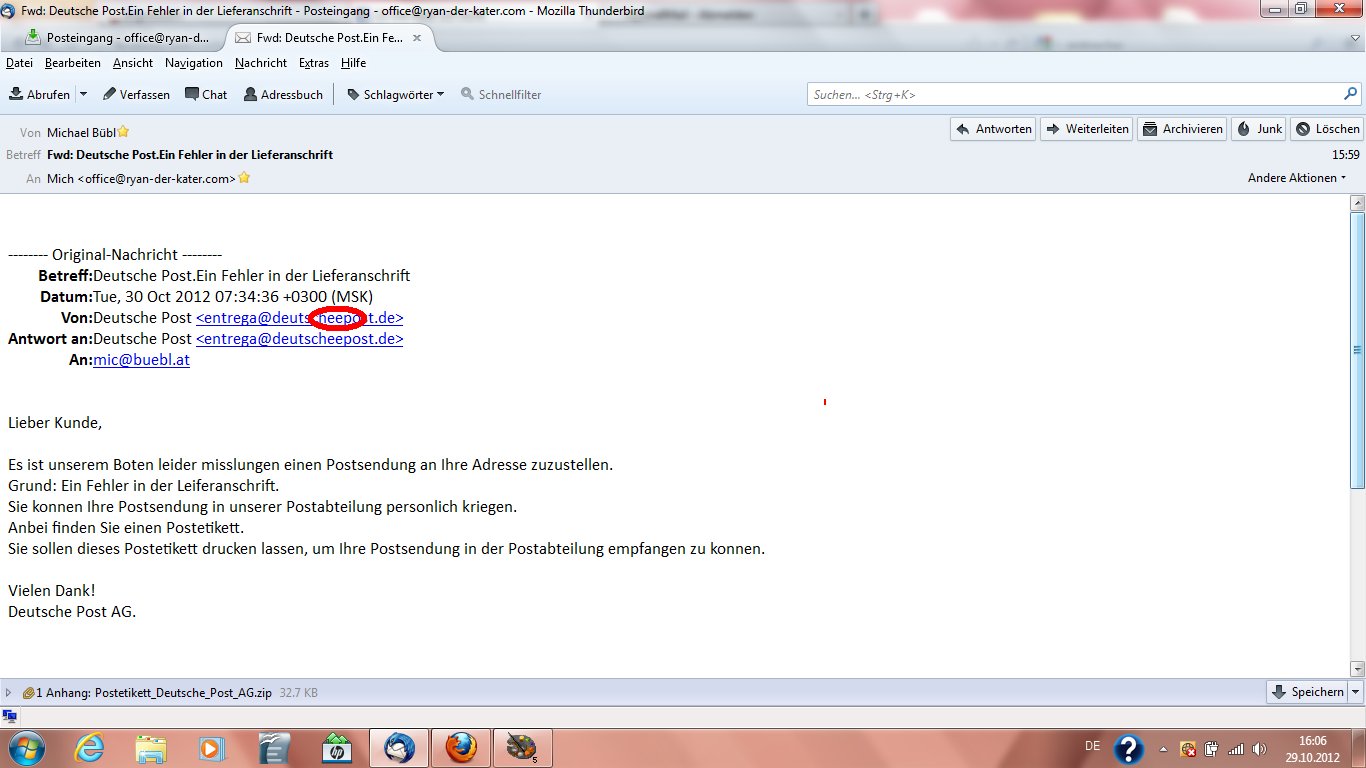Screen dimensions: 1366x768
Task: Click the sender name Michael Bübl
Action: [82, 132]
